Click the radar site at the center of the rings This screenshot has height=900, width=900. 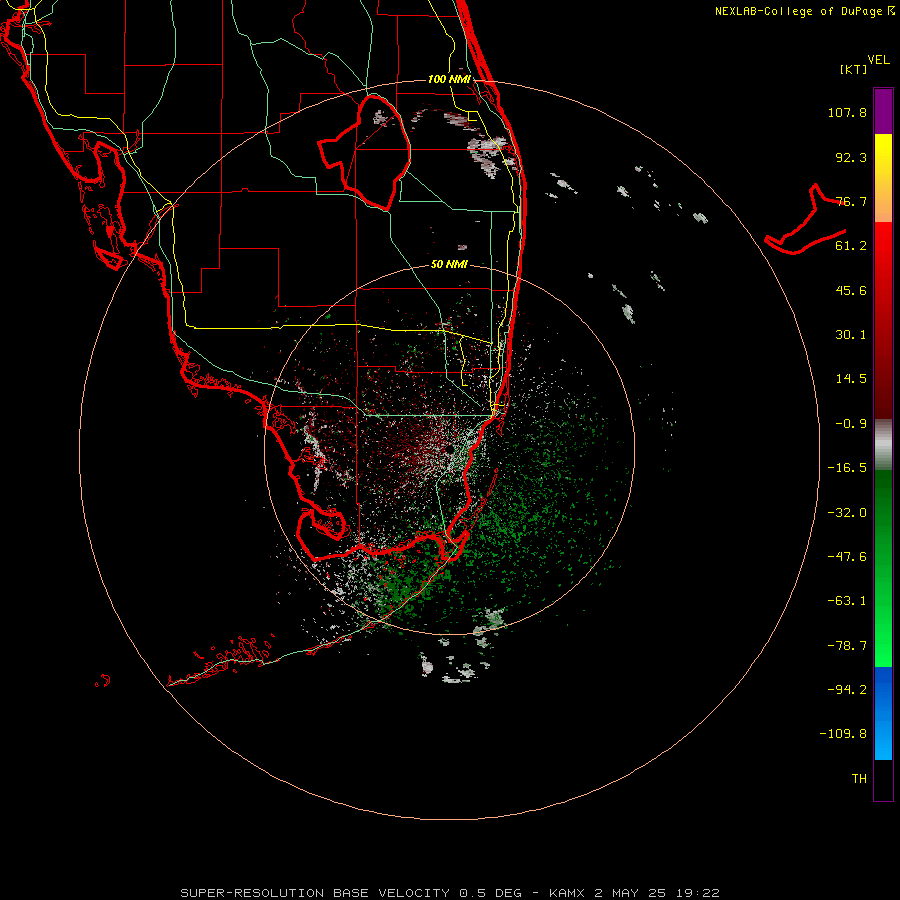coord(449,449)
